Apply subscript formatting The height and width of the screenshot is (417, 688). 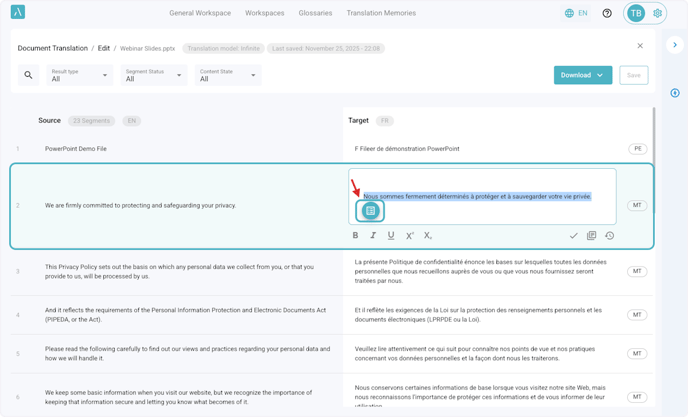coord(428,236)
